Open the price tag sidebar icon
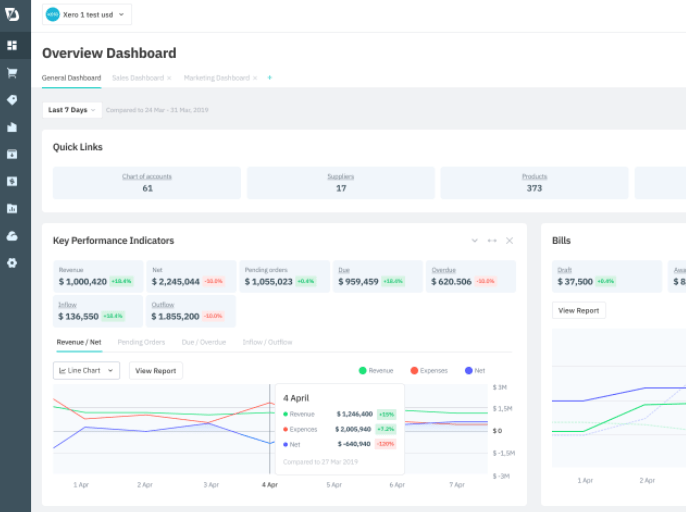The height and width of the screenshot is (512, 686). coord(12,100)
